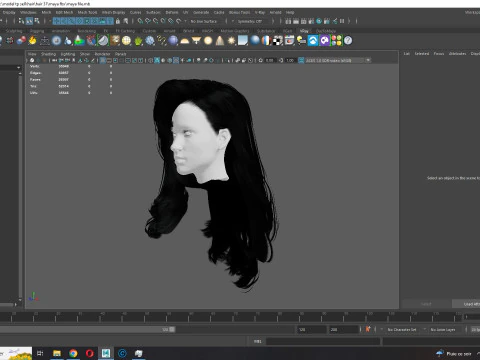The image size is (480, 360).
Task: Click the green flask shelf icon
Action: [79, 41]
